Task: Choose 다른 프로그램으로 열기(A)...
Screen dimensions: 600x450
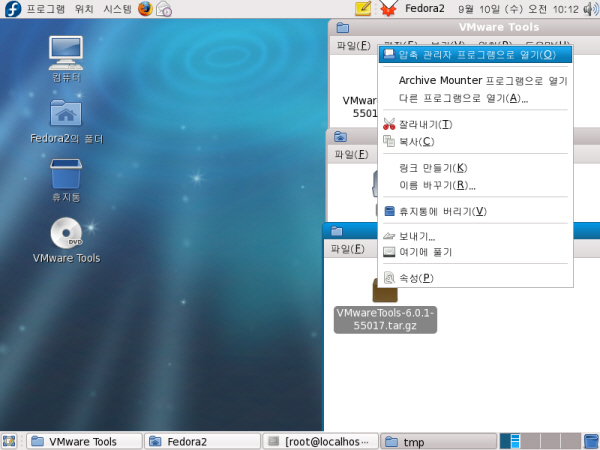Action: click(x=475, y=98)
